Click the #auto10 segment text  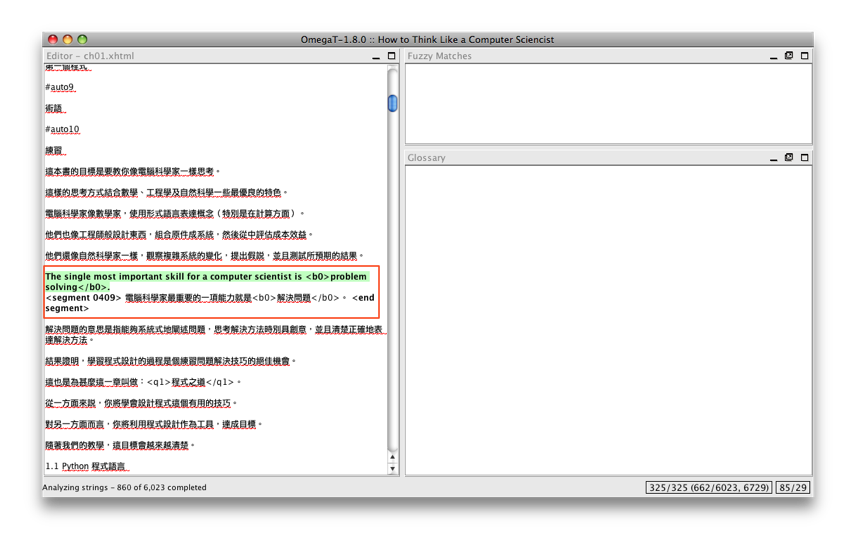pos(62,130)
